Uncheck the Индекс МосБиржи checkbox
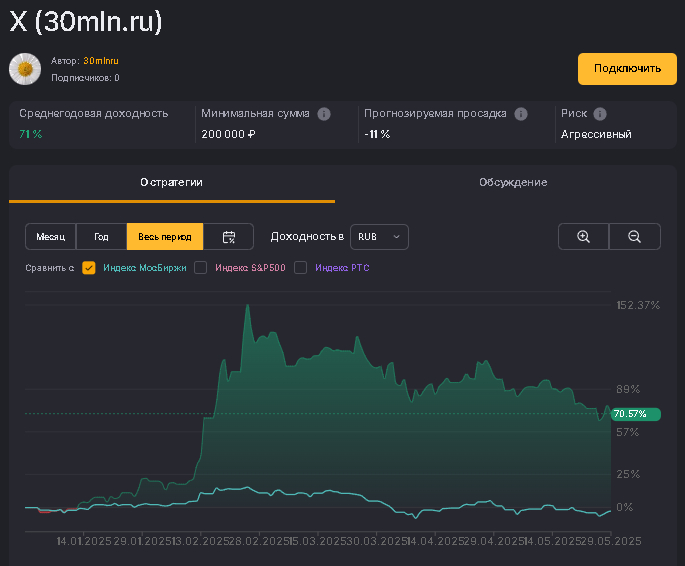 pyautogui.click(x=89, y=268)
